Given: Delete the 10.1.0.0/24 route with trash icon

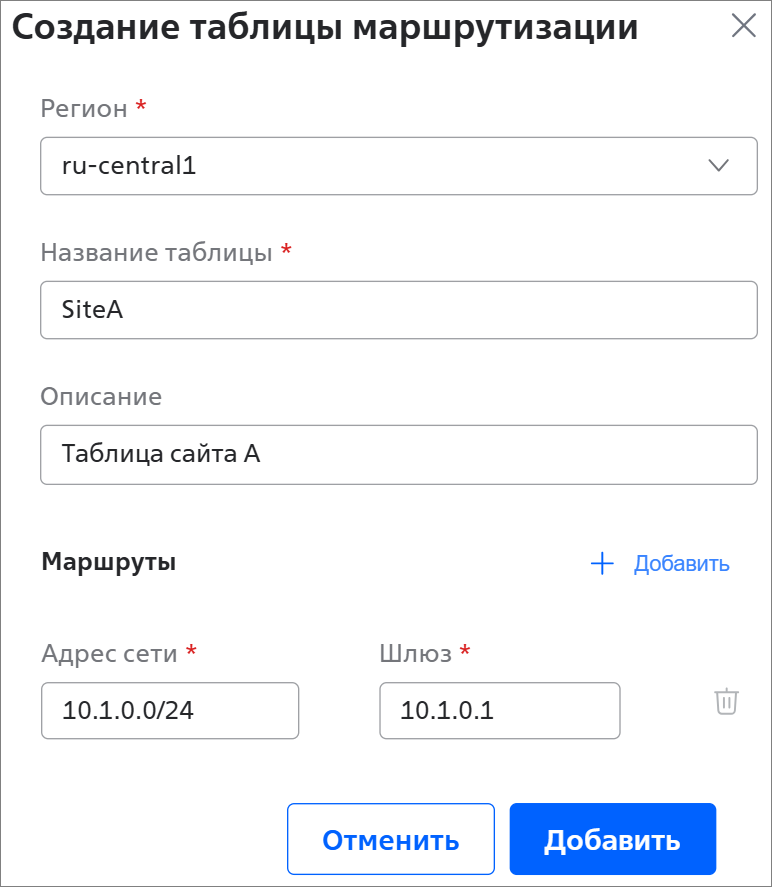Looking at the screenshot, I should [726, 702].
